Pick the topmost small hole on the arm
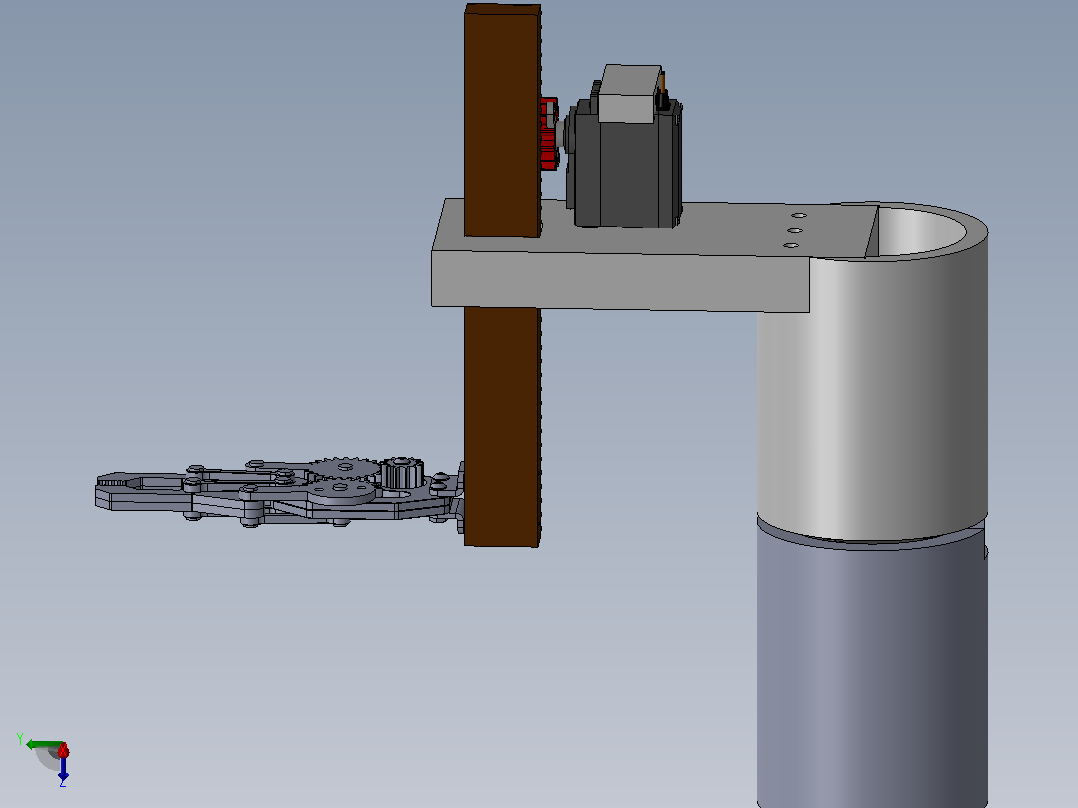The image size is (1078, 808). [x=799, y=215]
